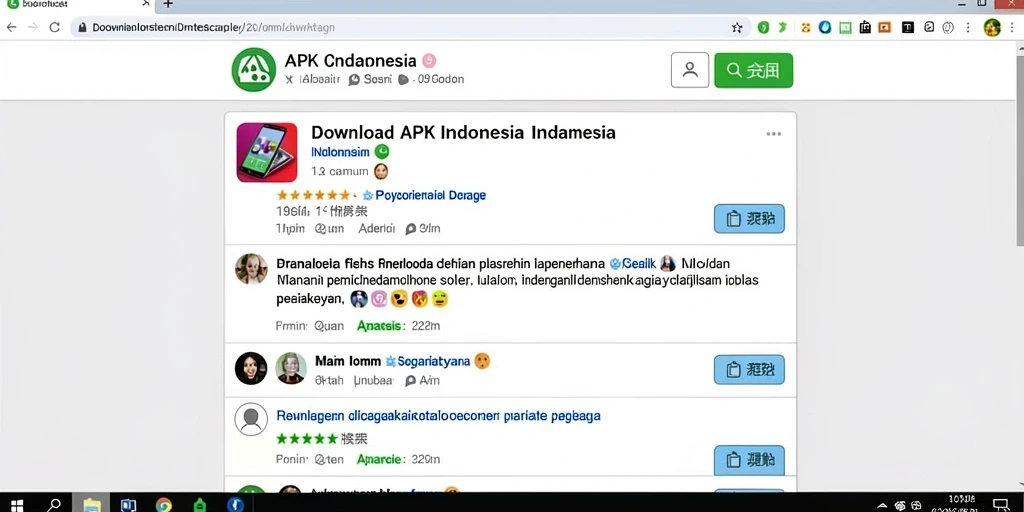This screenshot has width=1024, height=512.
Task: Go back with the browser back arrow
Action: [x=11, y=27]
